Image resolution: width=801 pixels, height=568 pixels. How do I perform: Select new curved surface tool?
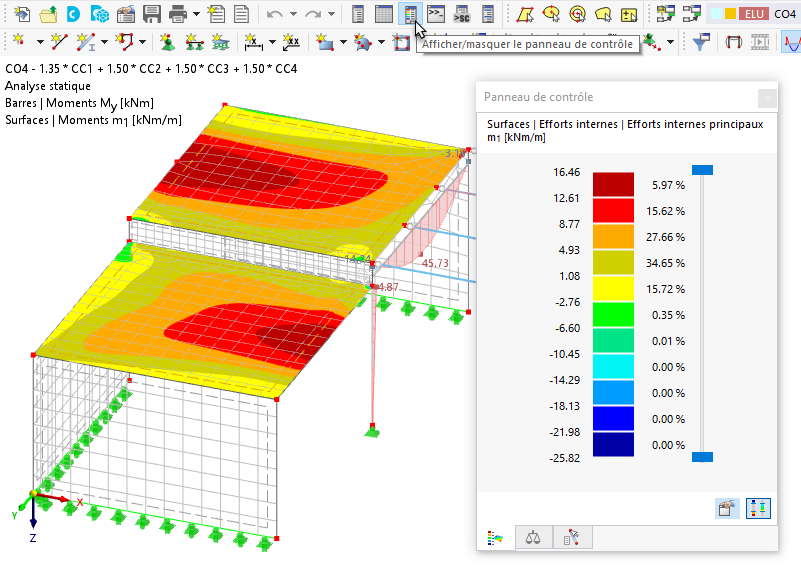point(363,42)
